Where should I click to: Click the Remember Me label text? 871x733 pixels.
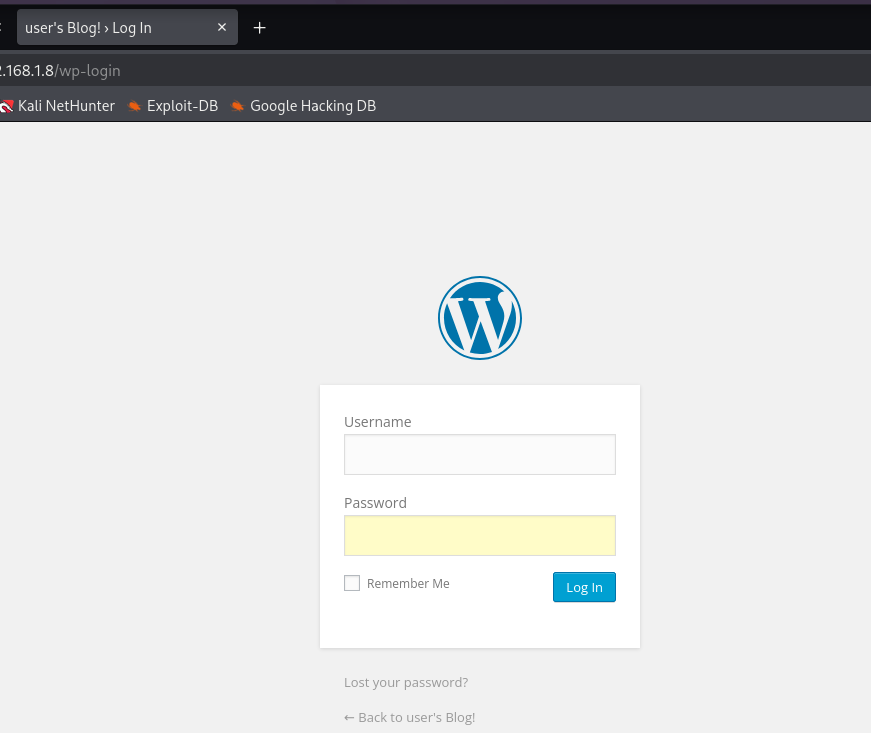pos(408,584)
